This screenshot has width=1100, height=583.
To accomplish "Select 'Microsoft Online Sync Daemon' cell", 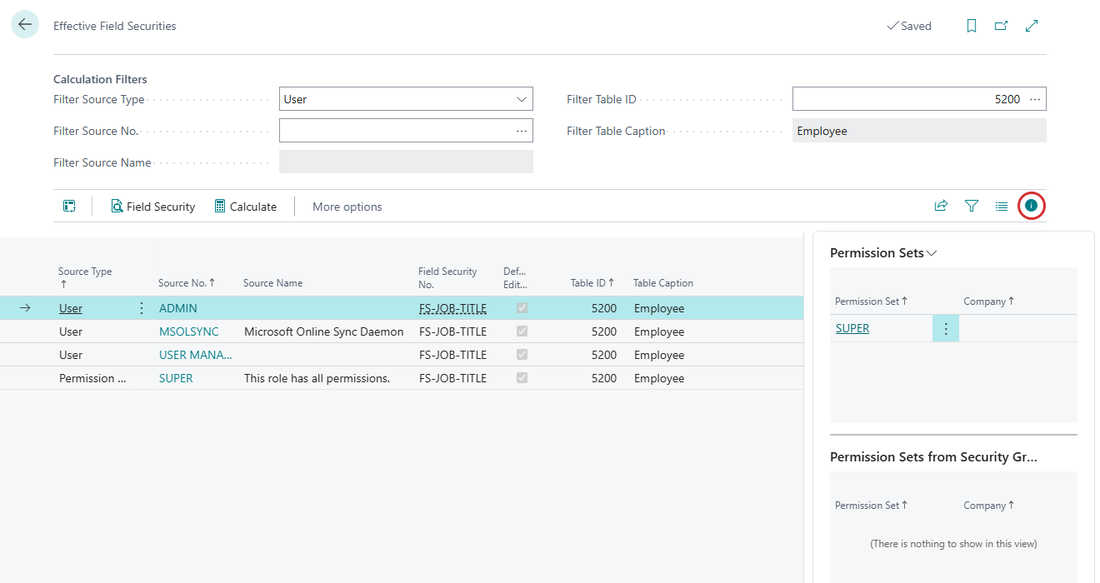I will click(x=324, y=331).
